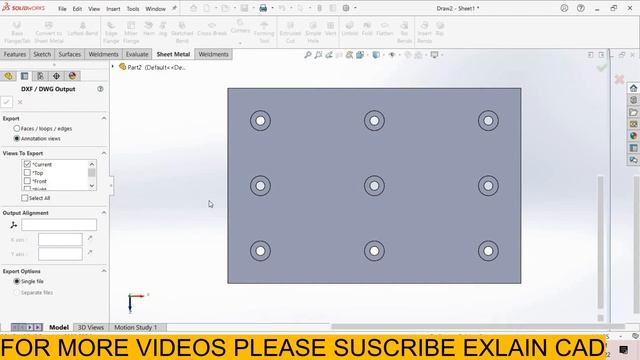
Task: Click Zoom to Fit magnifier icon
Action: (x=308, y=55)
